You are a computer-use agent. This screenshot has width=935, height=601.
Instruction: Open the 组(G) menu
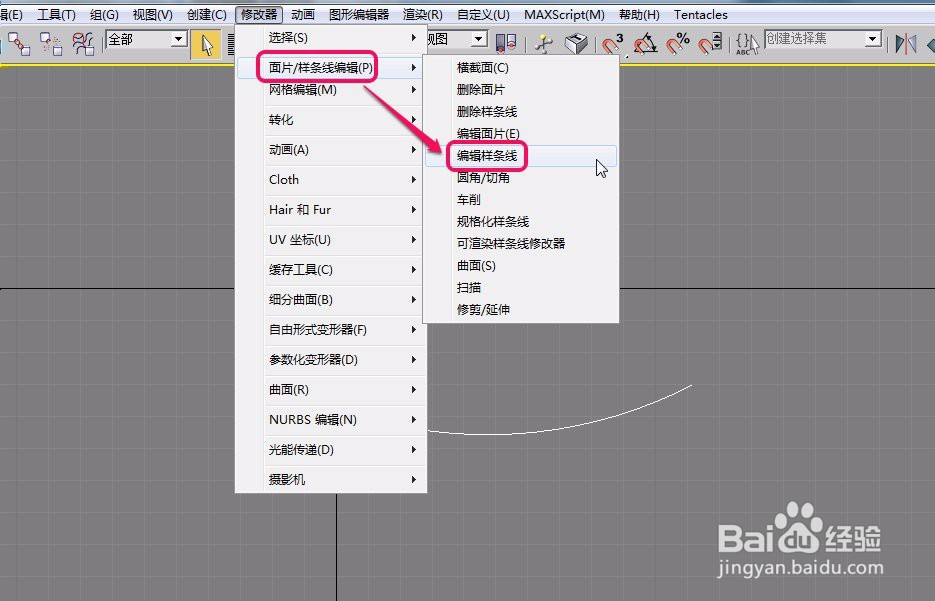pos(104,15)
